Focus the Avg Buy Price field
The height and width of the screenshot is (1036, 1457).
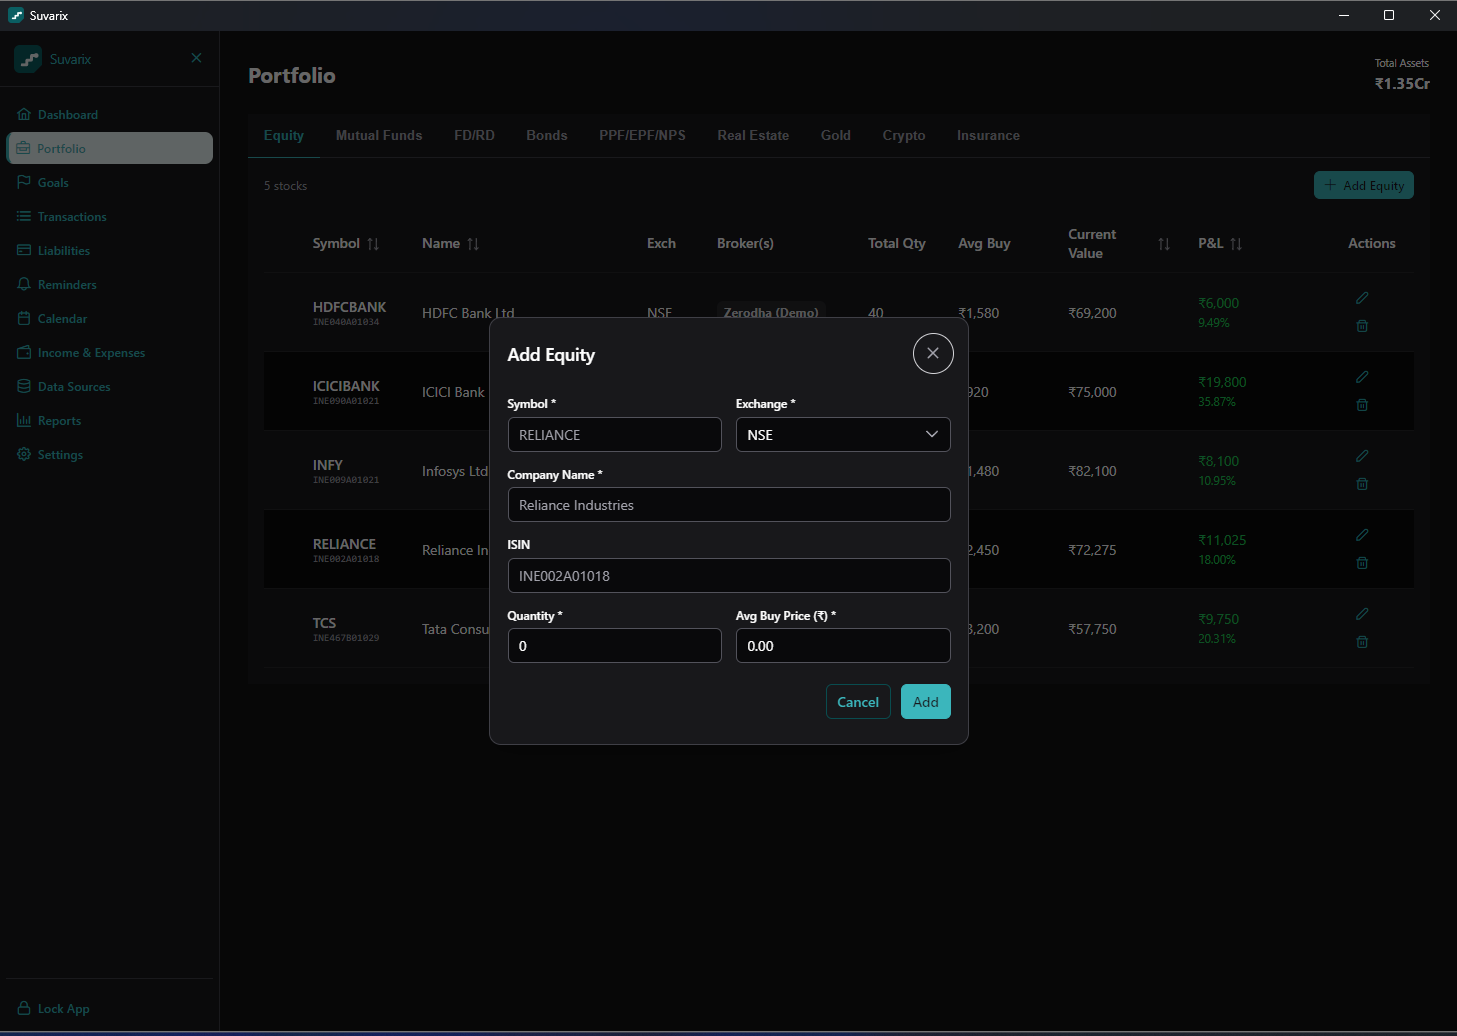(843, 646)
